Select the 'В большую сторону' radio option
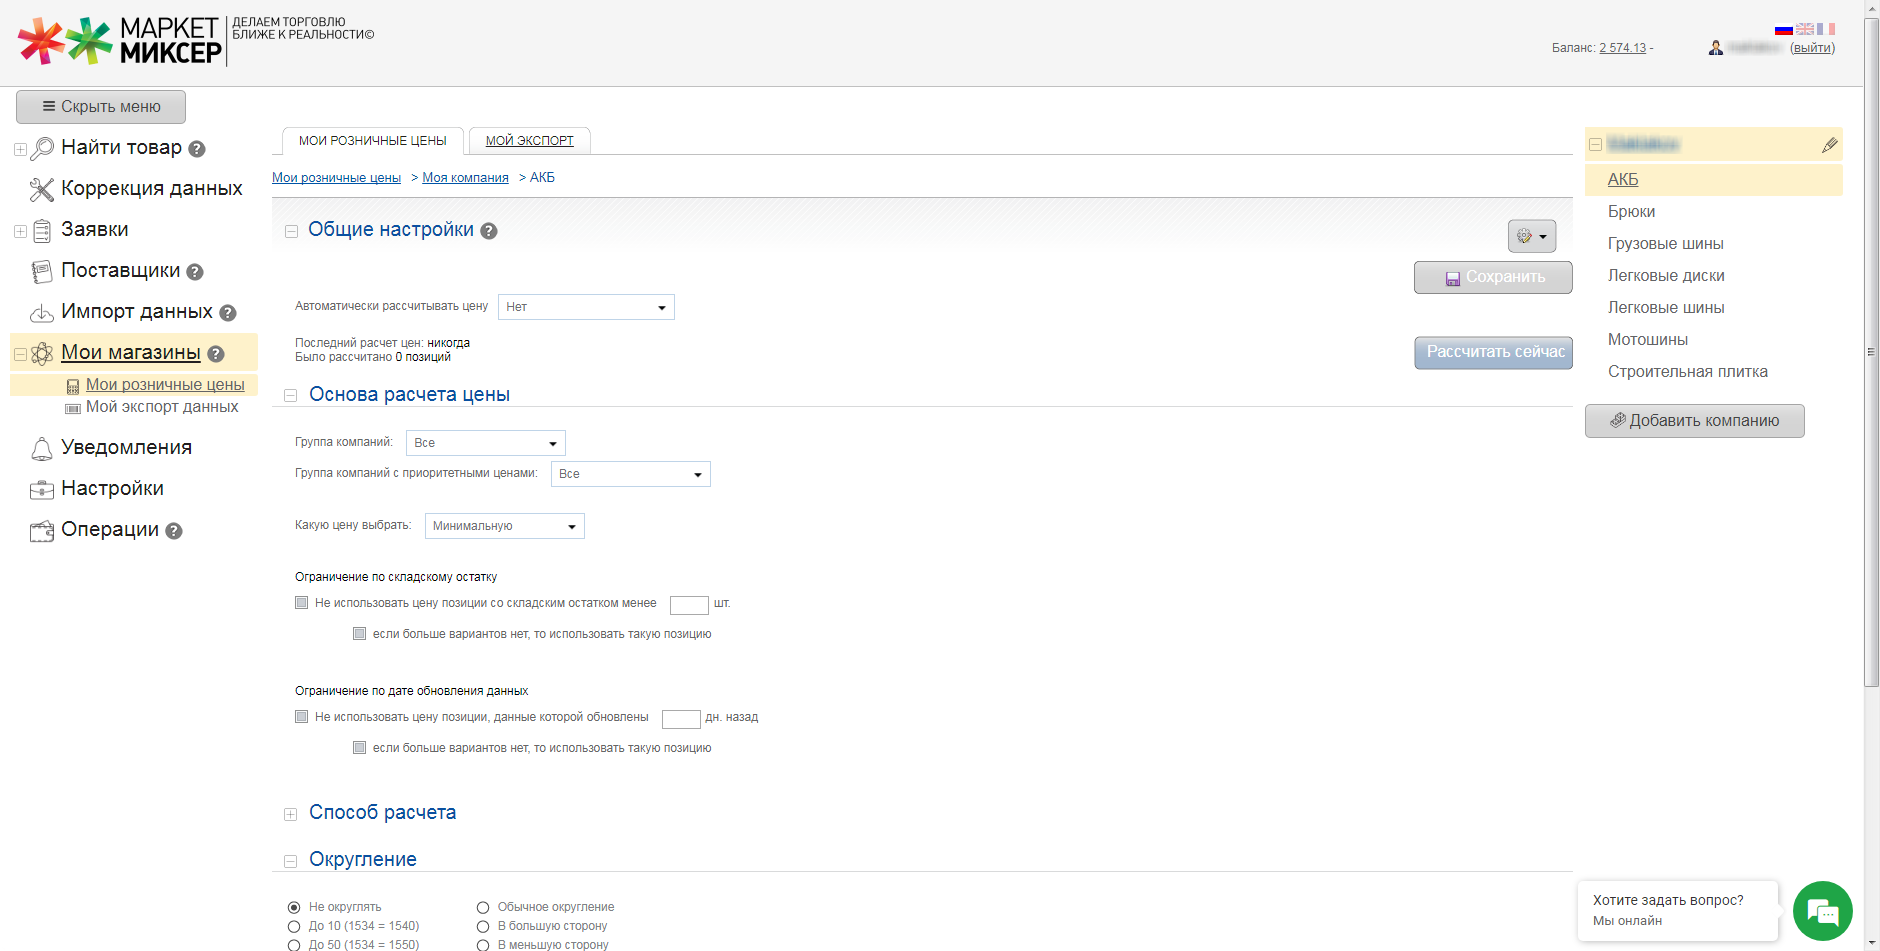The width and height of the screenshot is (1880, 951). (483, 927)
